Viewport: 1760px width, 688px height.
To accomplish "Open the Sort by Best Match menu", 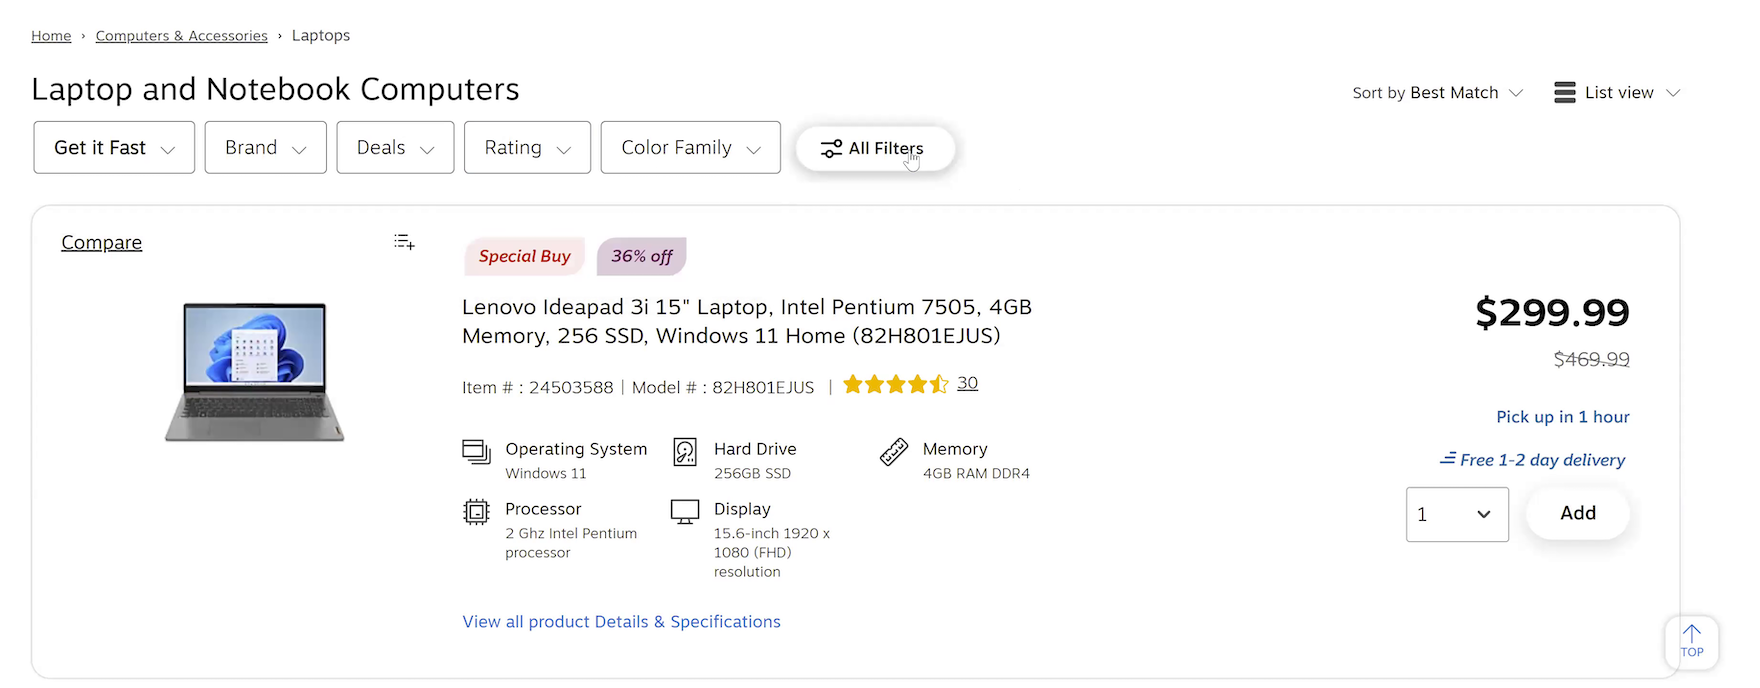I will tap(1437, 93).
